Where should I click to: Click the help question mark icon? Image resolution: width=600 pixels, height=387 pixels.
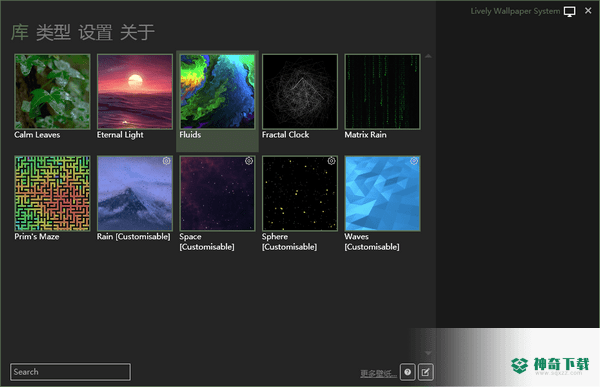click(x=408, y=372)
